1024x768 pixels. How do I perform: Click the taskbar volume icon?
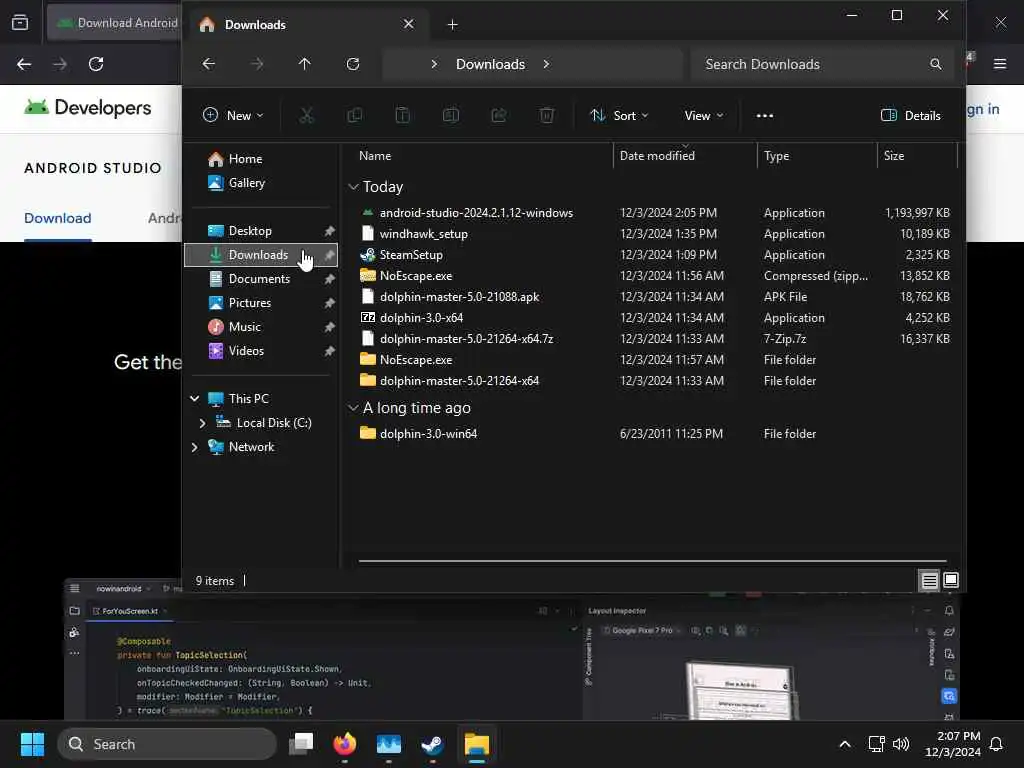click(901, 744)
